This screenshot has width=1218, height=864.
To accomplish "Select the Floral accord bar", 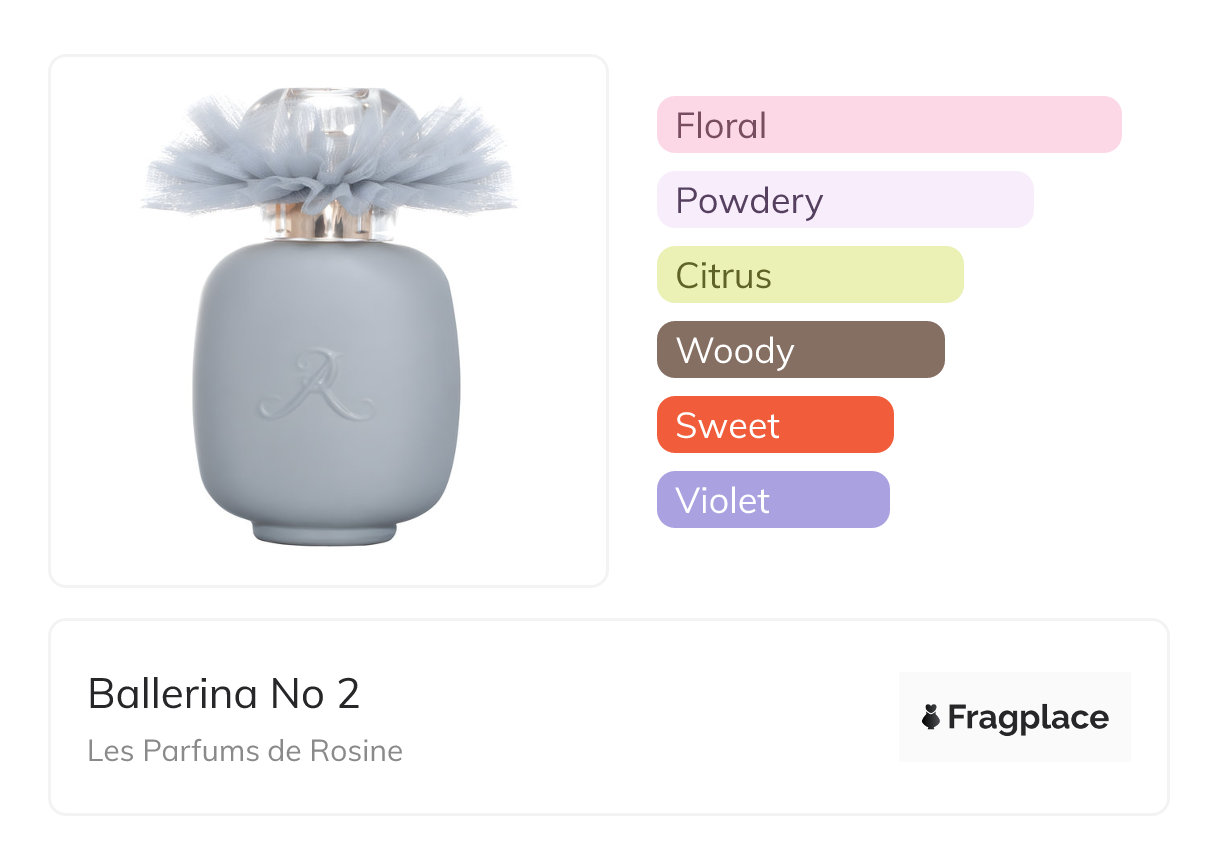I will (x=889, y=125).
